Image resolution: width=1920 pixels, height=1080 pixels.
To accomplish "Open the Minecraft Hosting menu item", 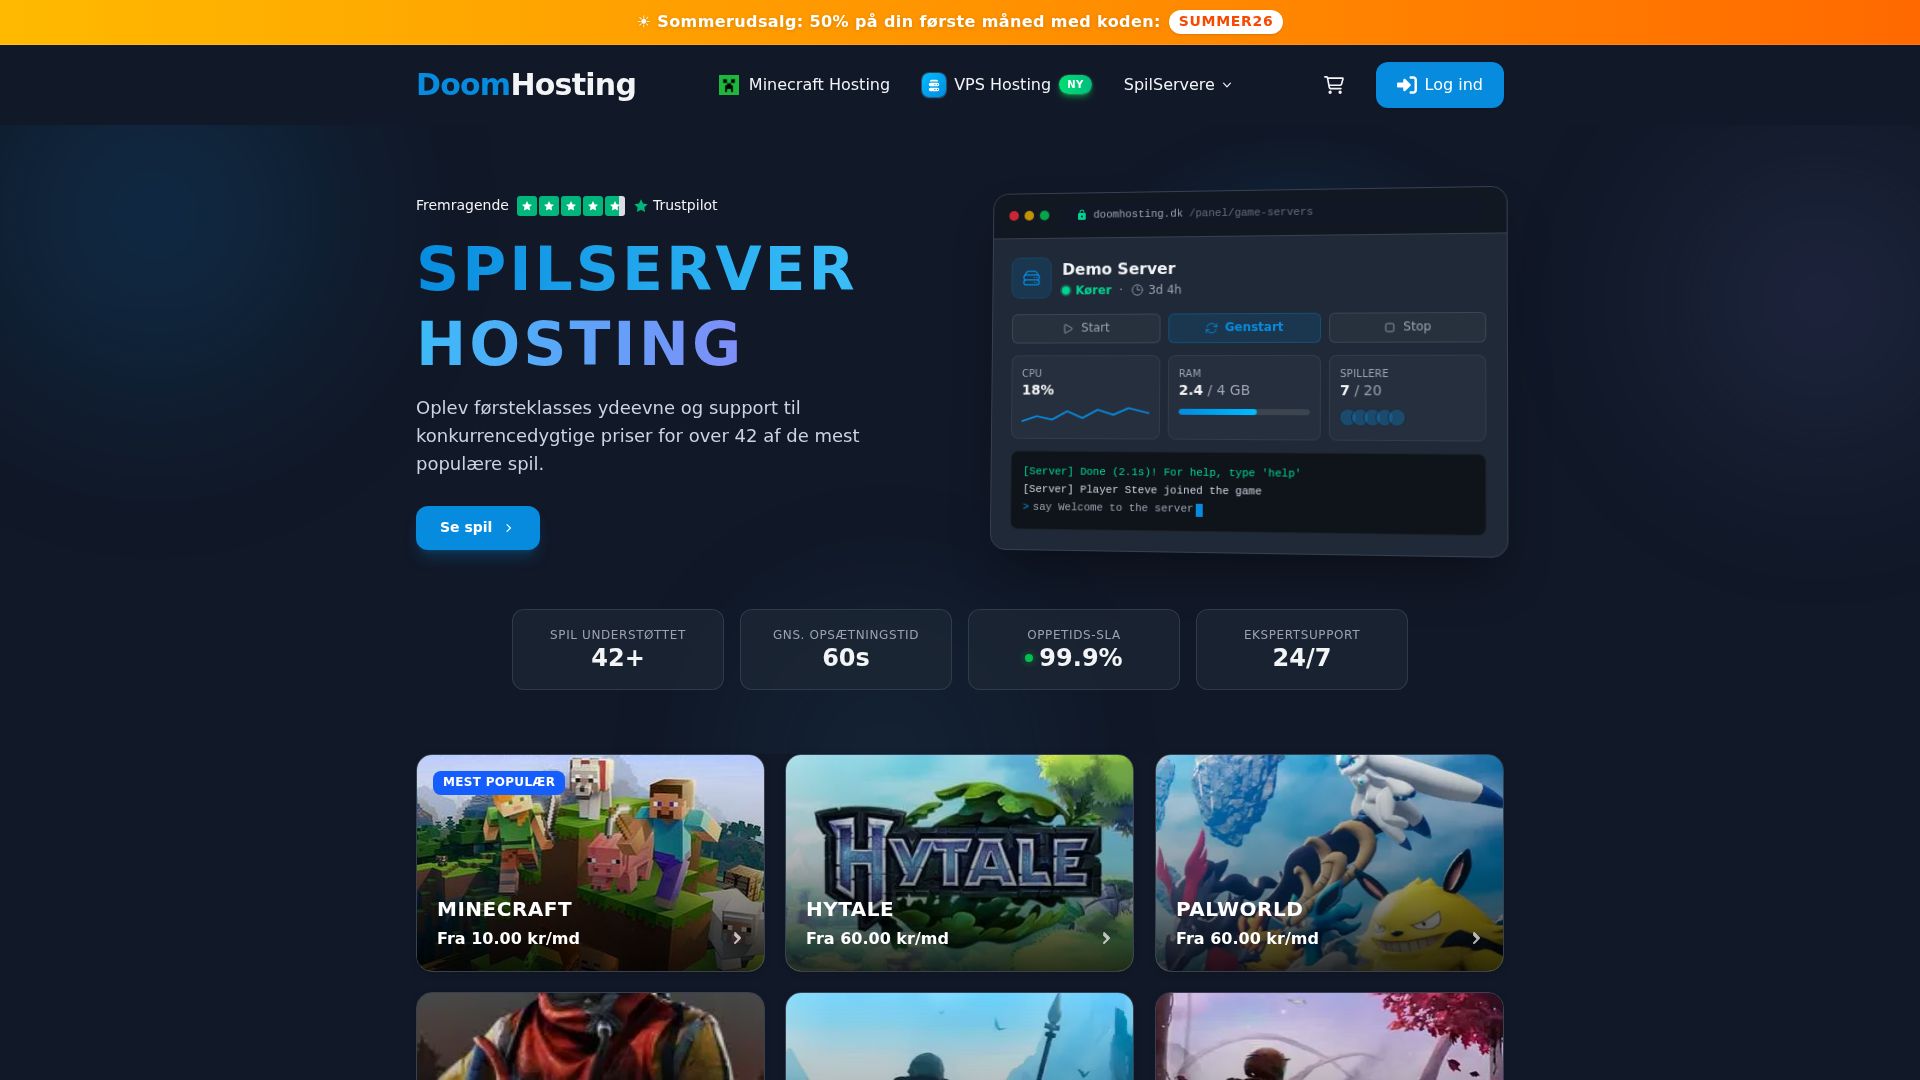I will (x=804, y=85).
